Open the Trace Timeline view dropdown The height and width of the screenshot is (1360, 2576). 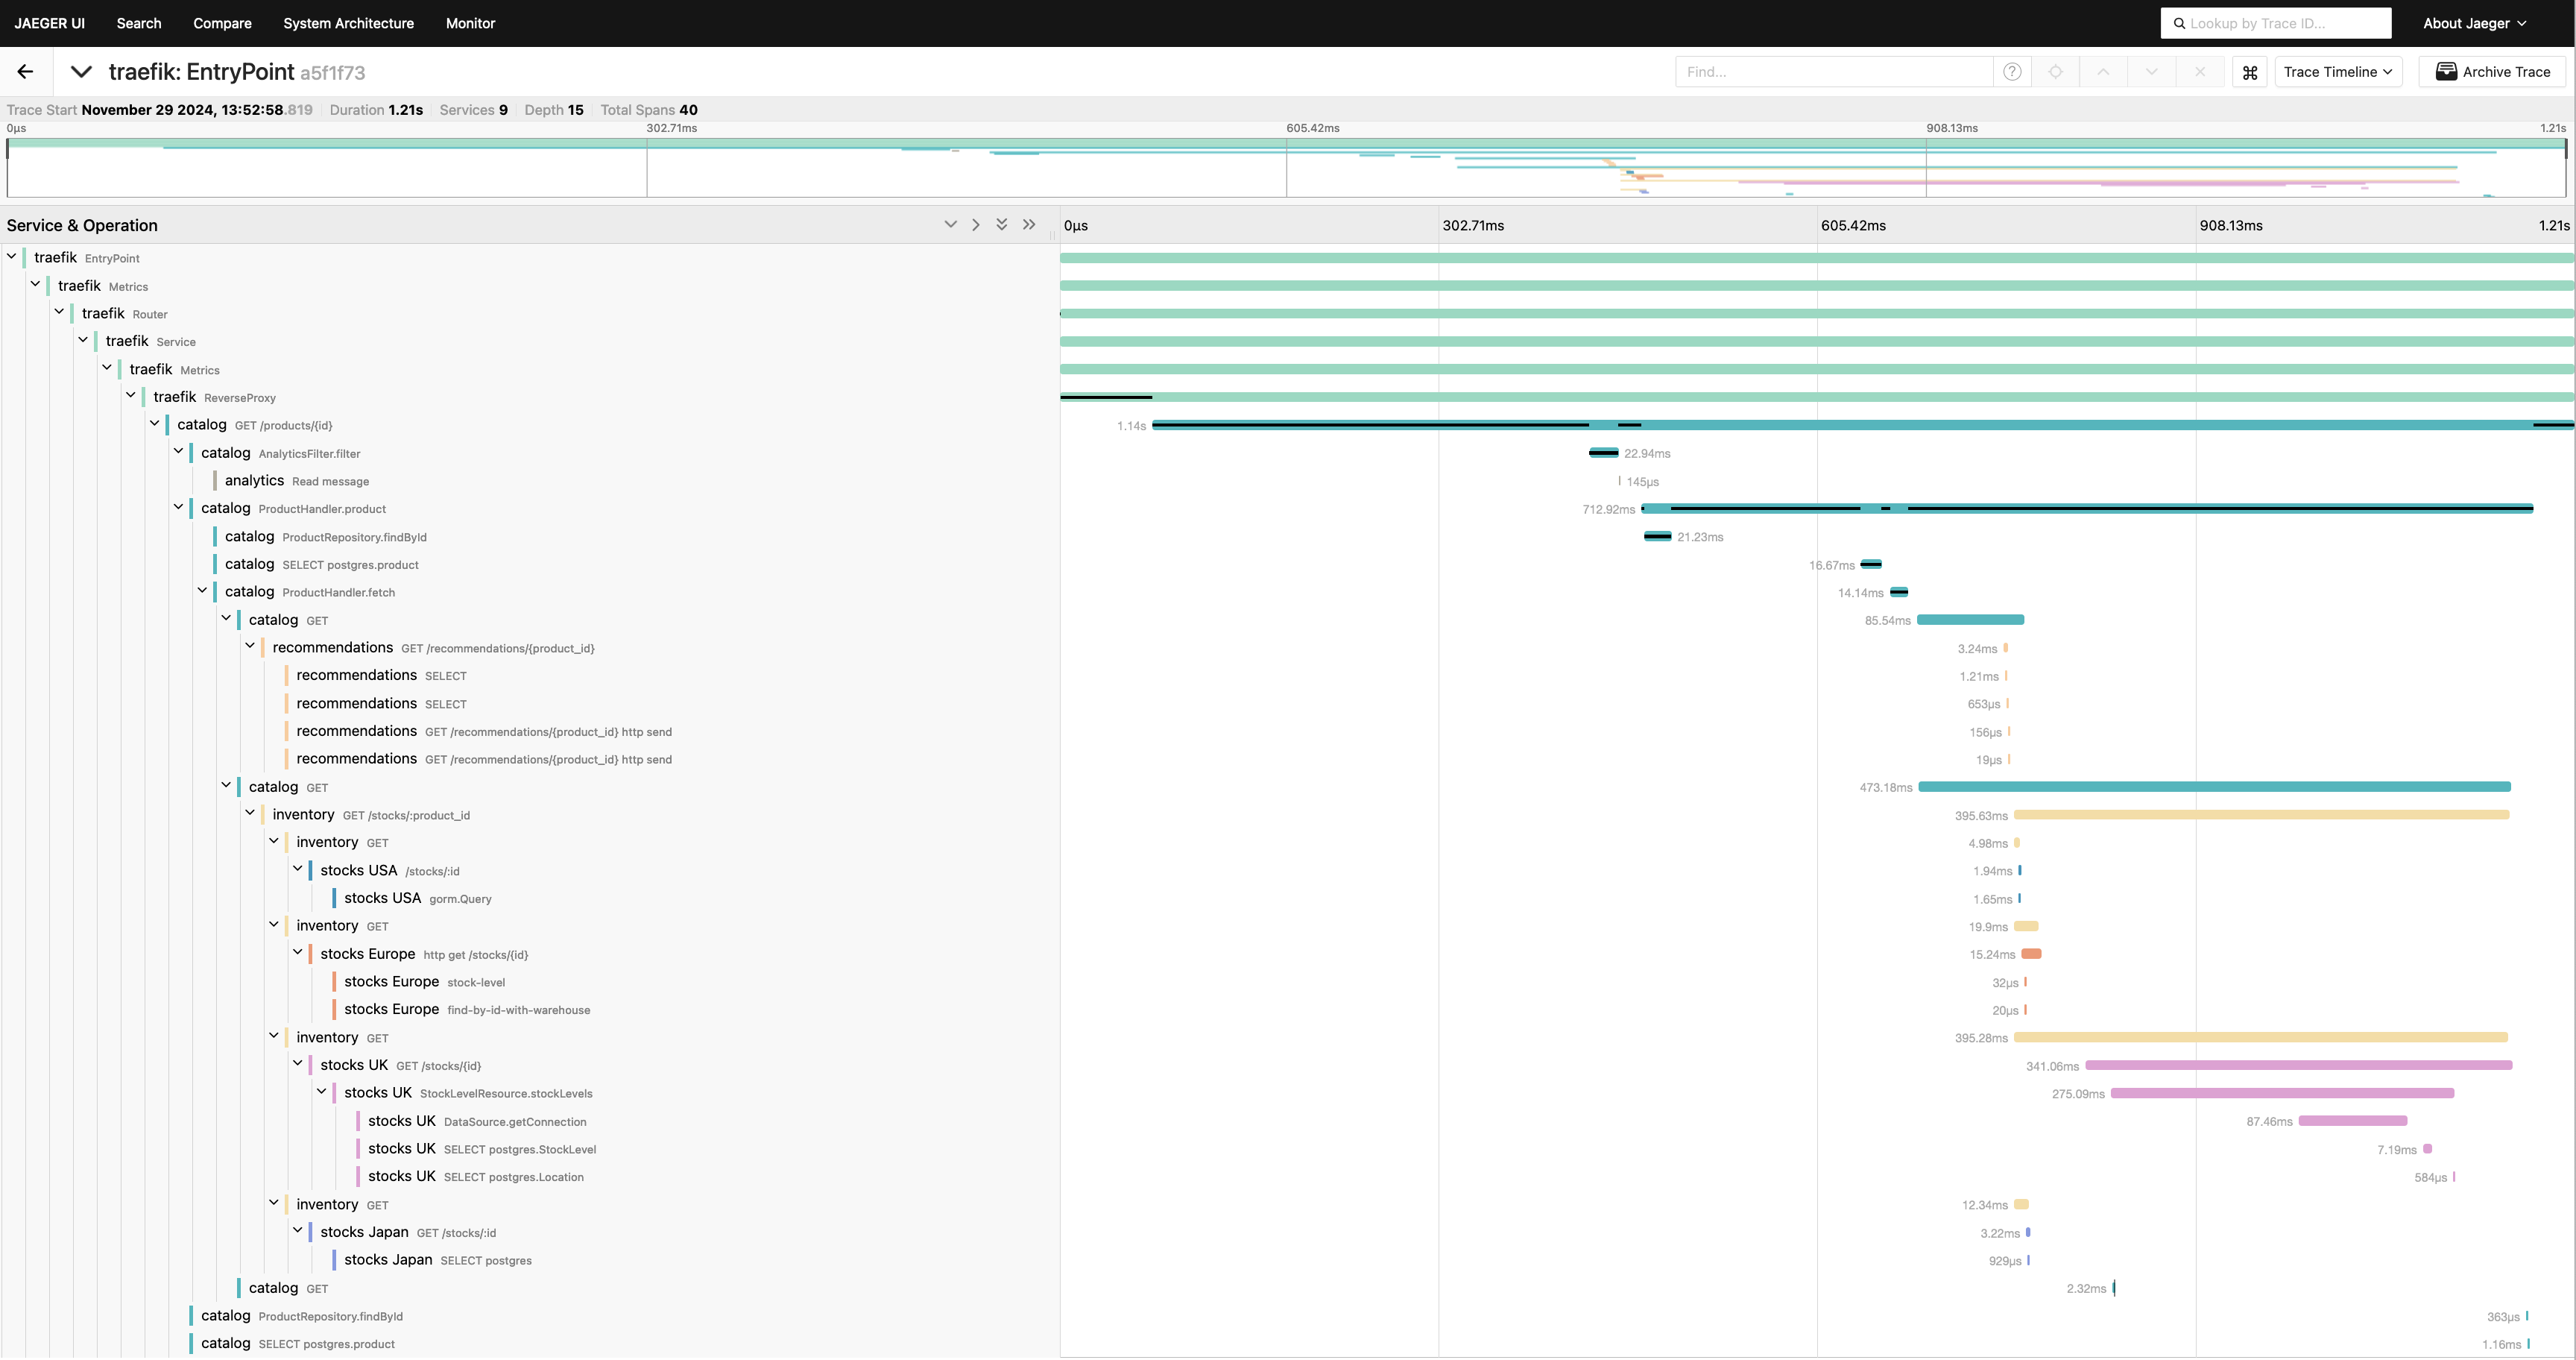pyautogui.click(x=2337, y=72)
